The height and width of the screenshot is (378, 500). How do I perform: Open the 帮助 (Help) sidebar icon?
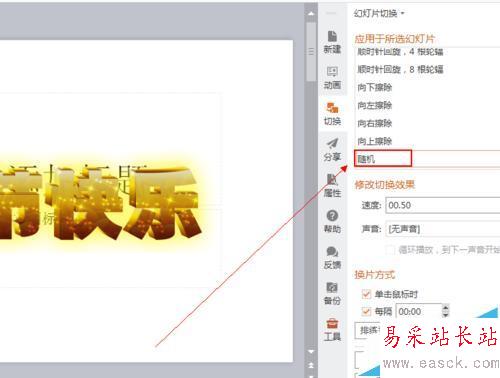332,222
